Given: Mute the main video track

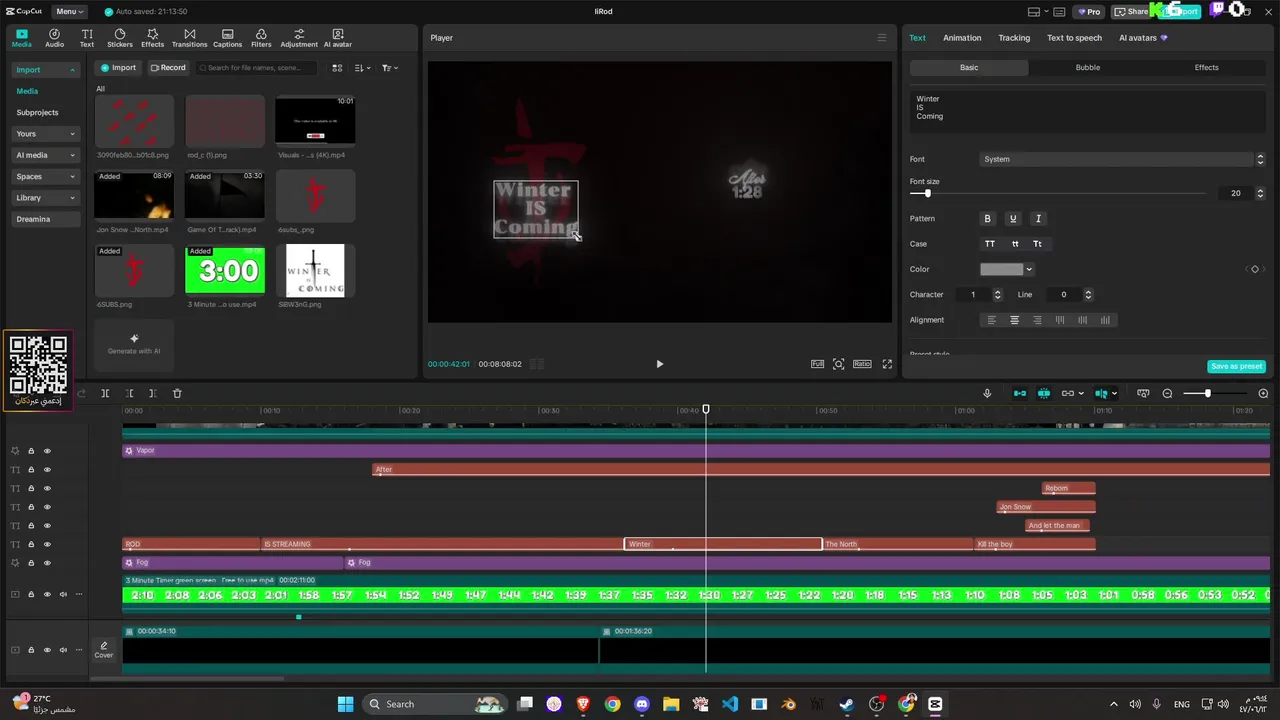Looking at the screenshot, I should pos(63,650).
